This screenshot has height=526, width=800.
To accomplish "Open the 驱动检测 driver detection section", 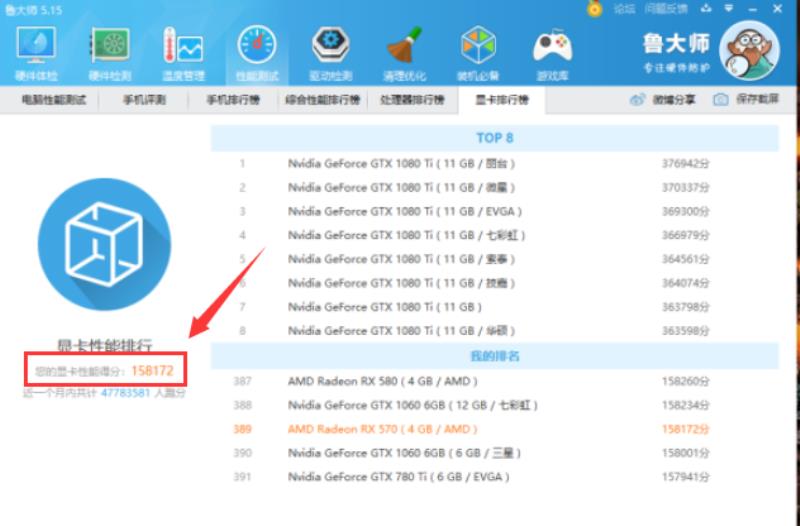I will 331,54.
